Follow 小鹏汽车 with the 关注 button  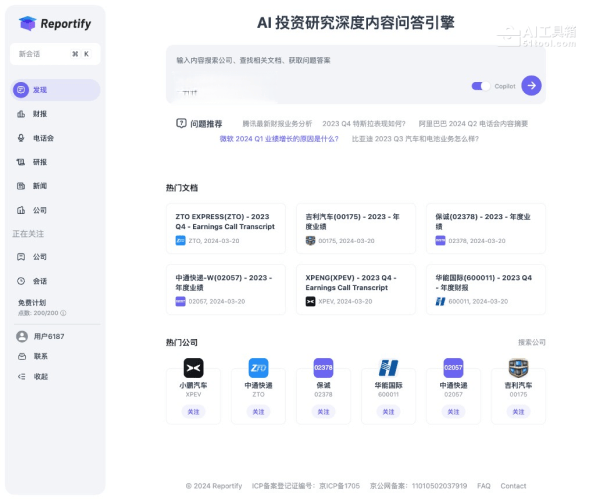pyautogui.click(x=193, y=411)
